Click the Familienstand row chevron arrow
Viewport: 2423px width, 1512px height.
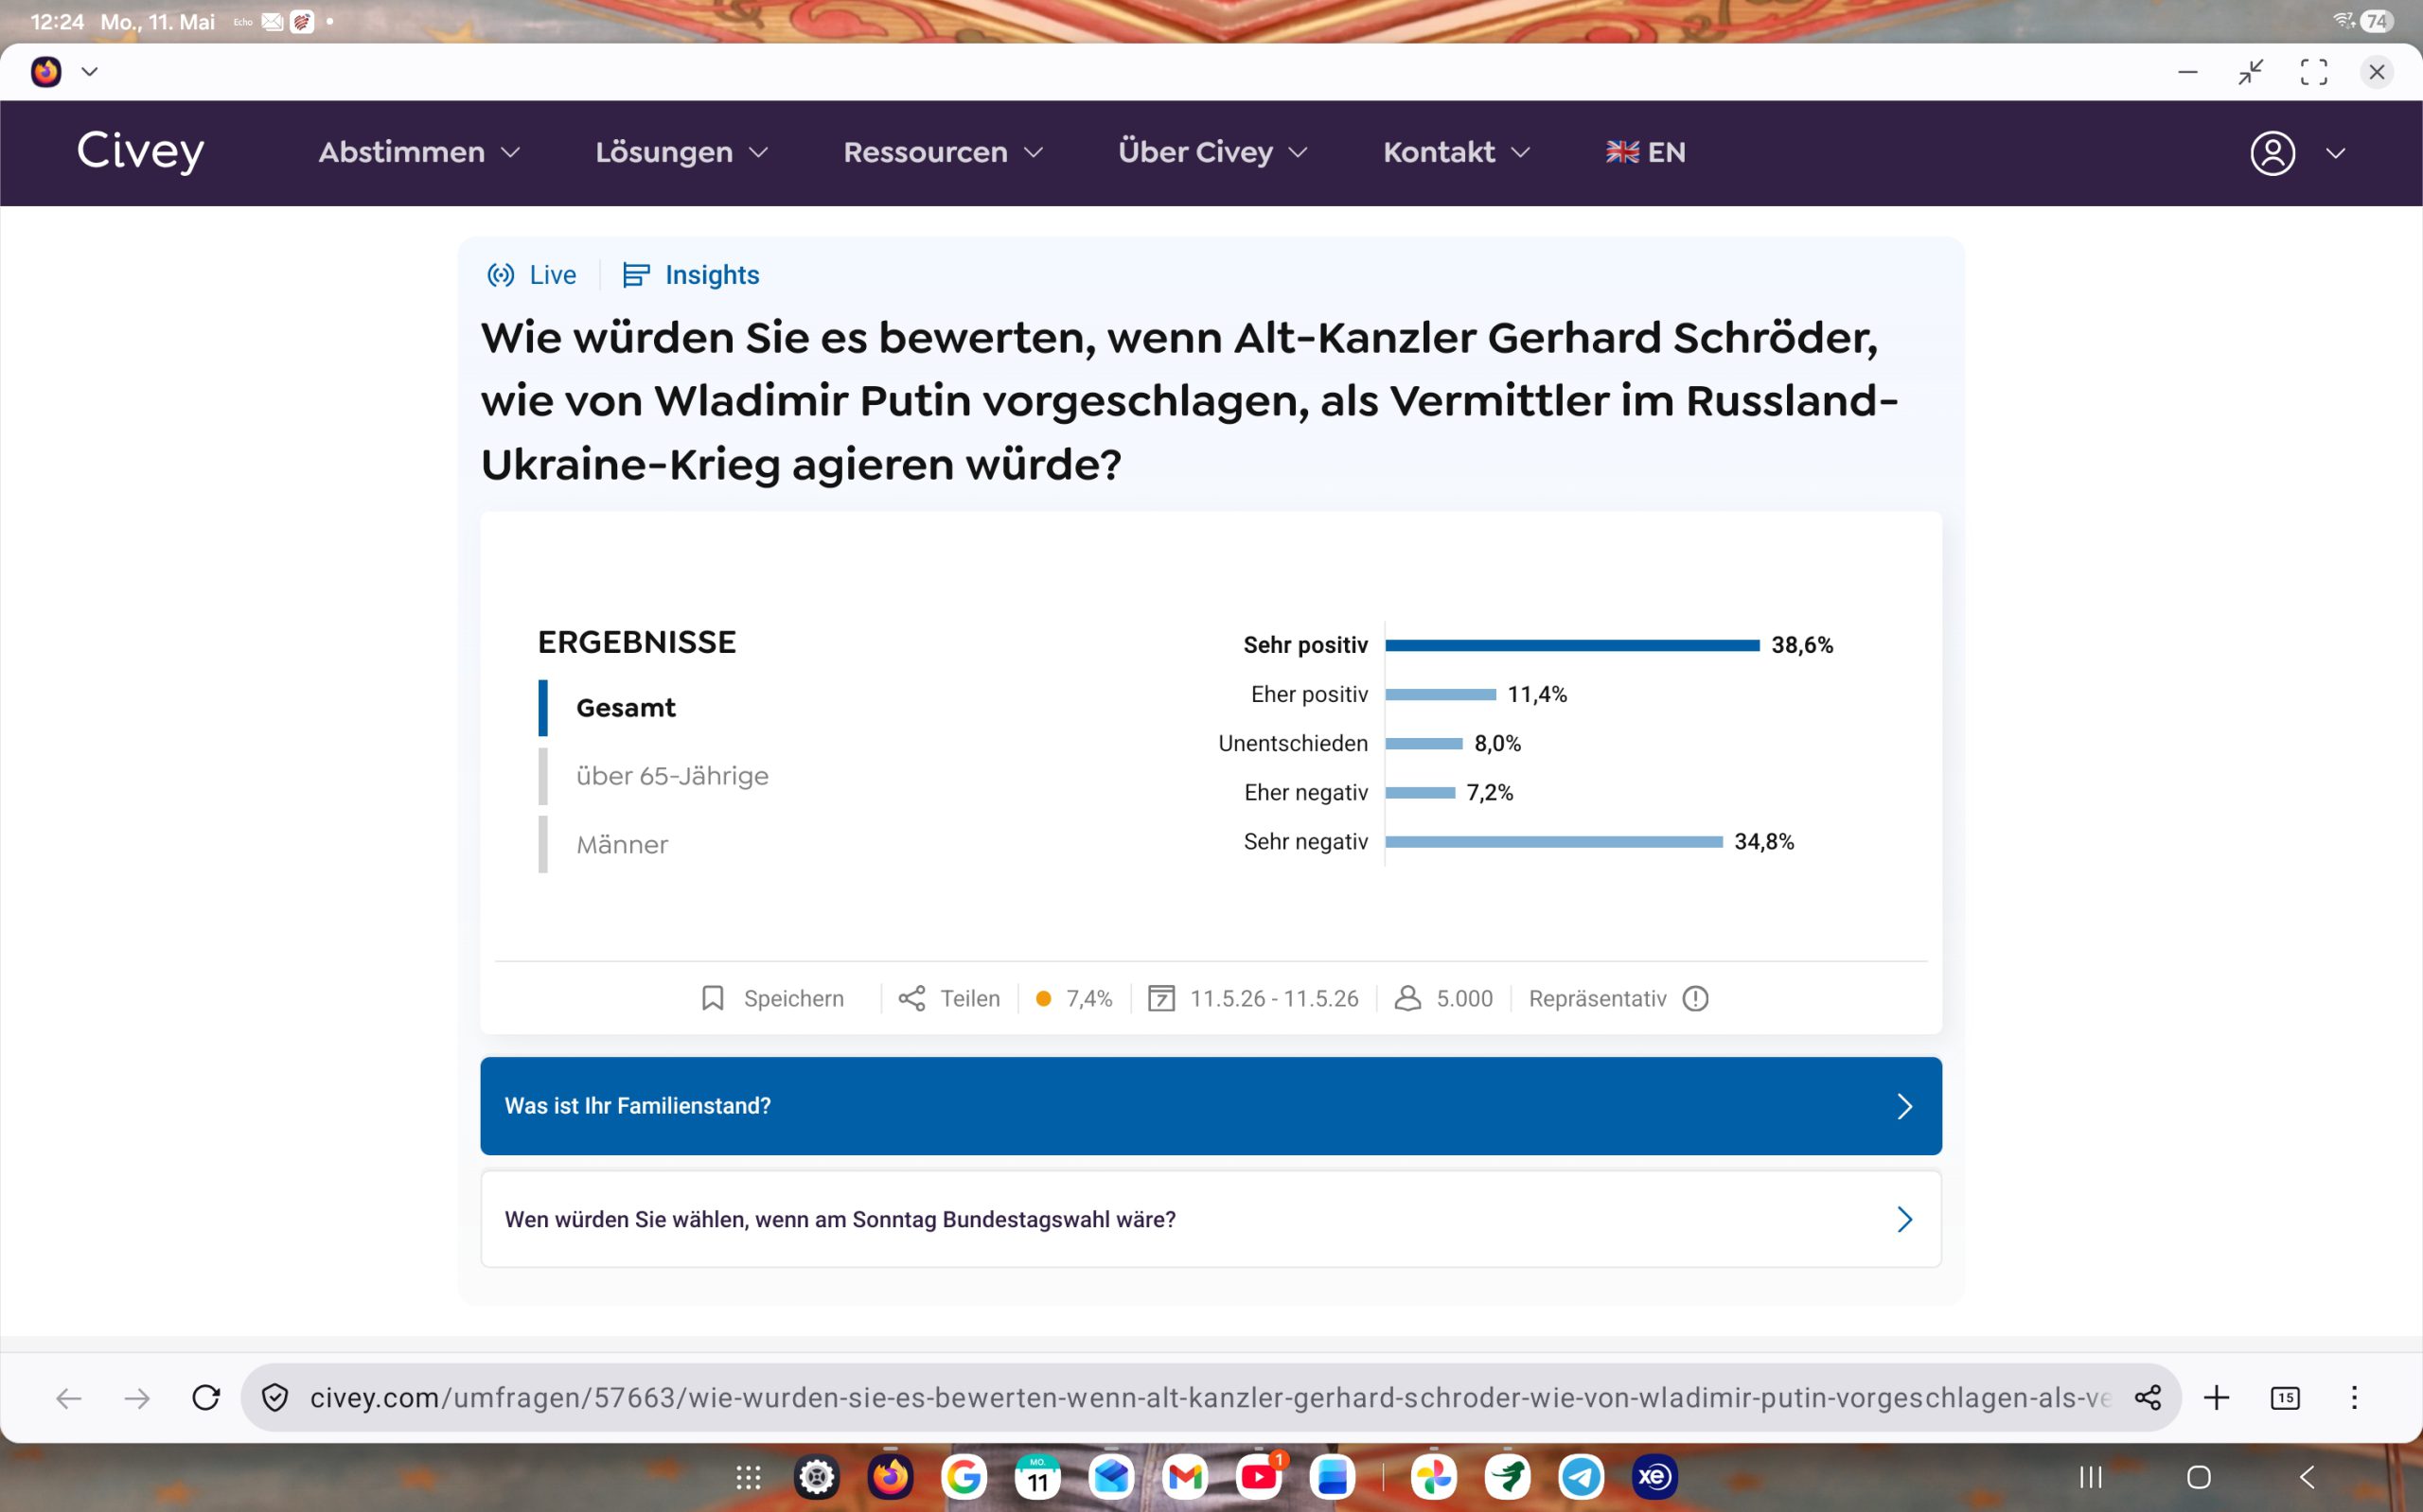[1904, 1106]
